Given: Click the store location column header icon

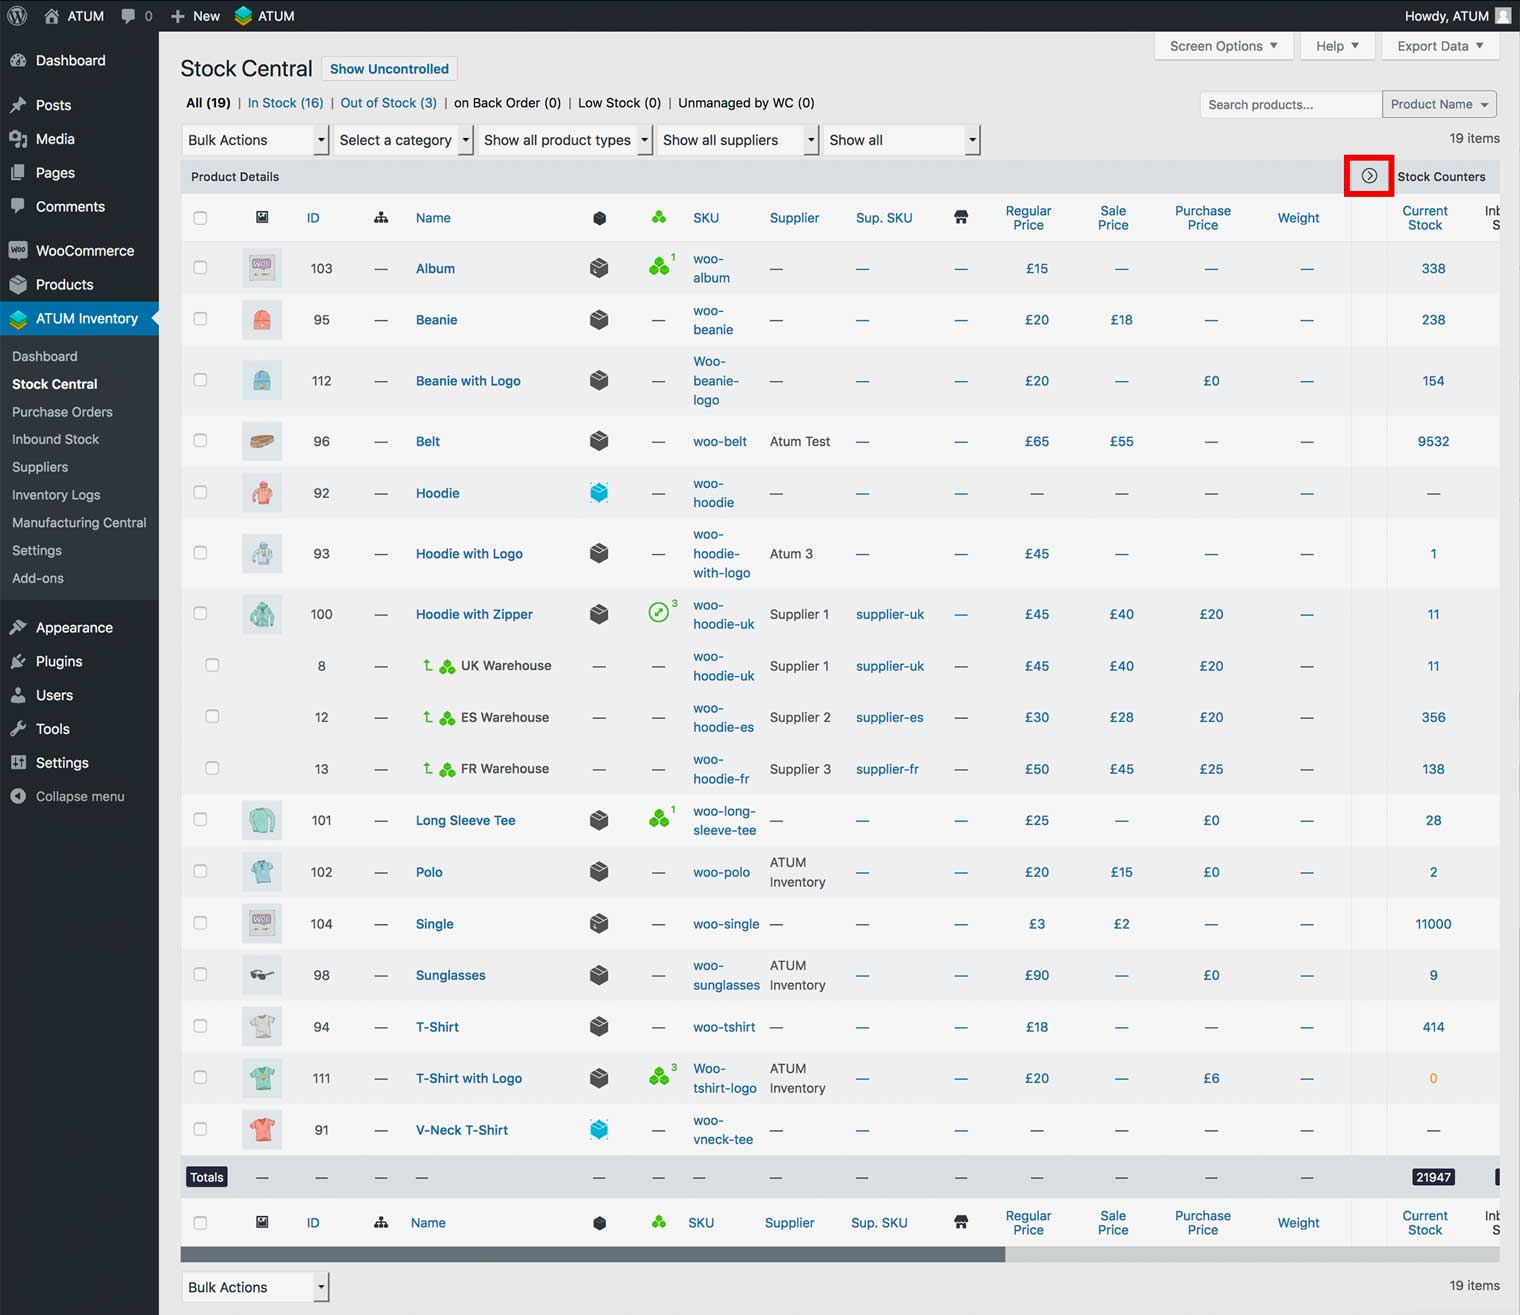Looking at the screenshot, I should pyautogui.click(x=961, y=217).
